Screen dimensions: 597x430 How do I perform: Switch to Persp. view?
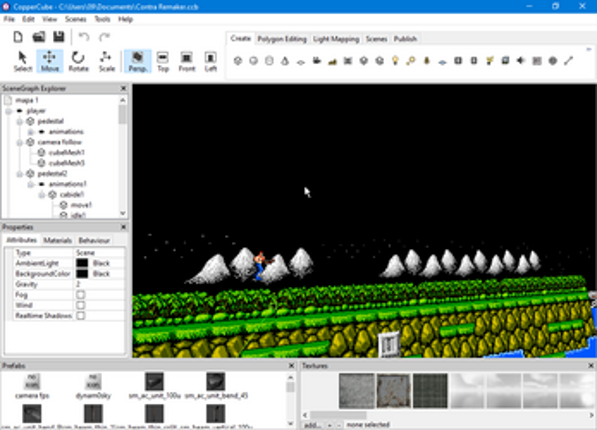(137, 61)
